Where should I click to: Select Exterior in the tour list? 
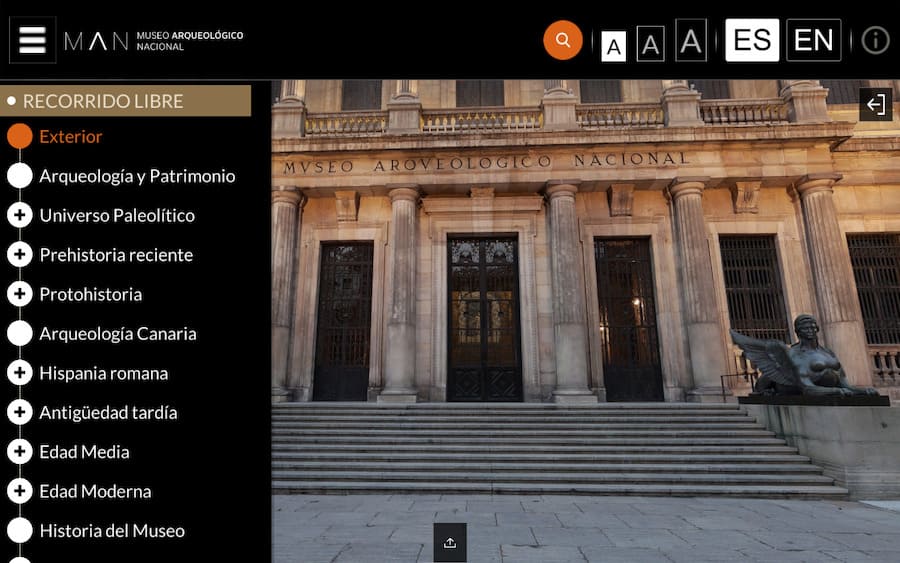[70, 136]
